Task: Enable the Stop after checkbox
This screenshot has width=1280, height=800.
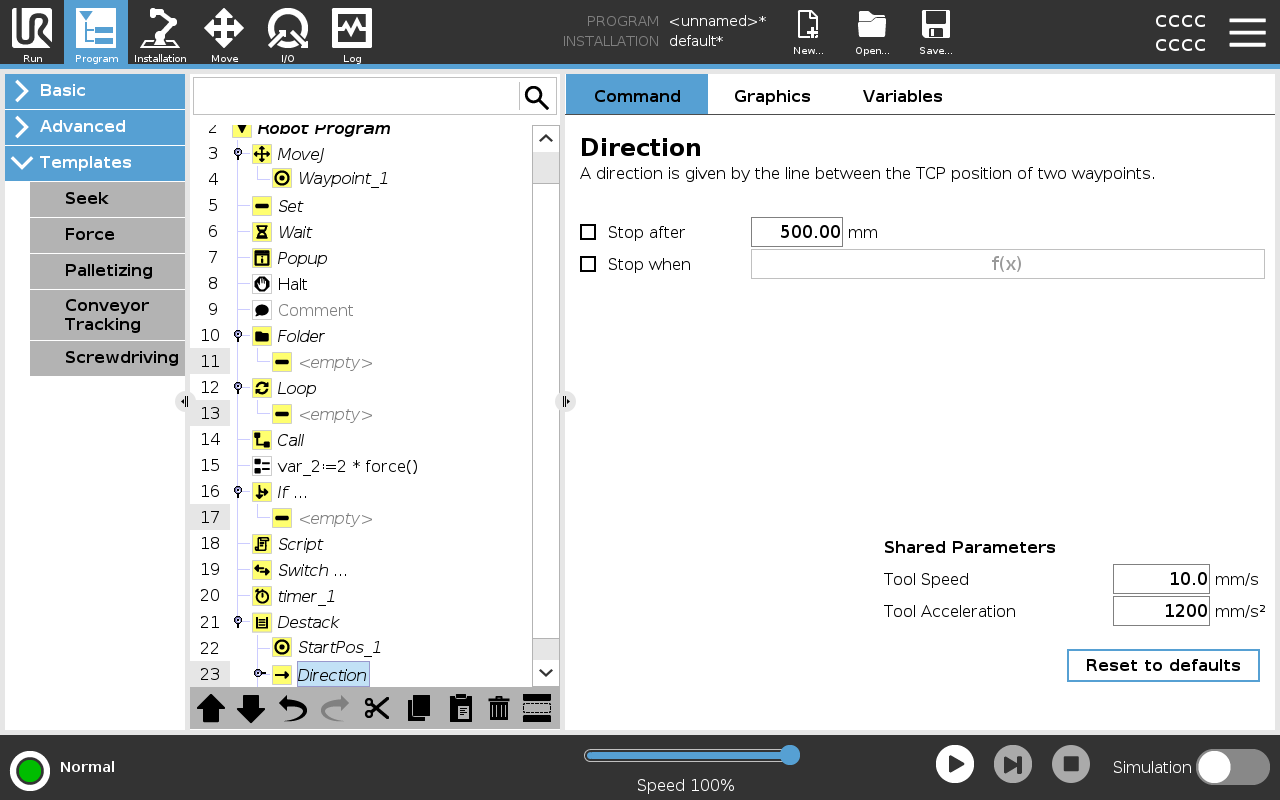Action: [588, 232]
